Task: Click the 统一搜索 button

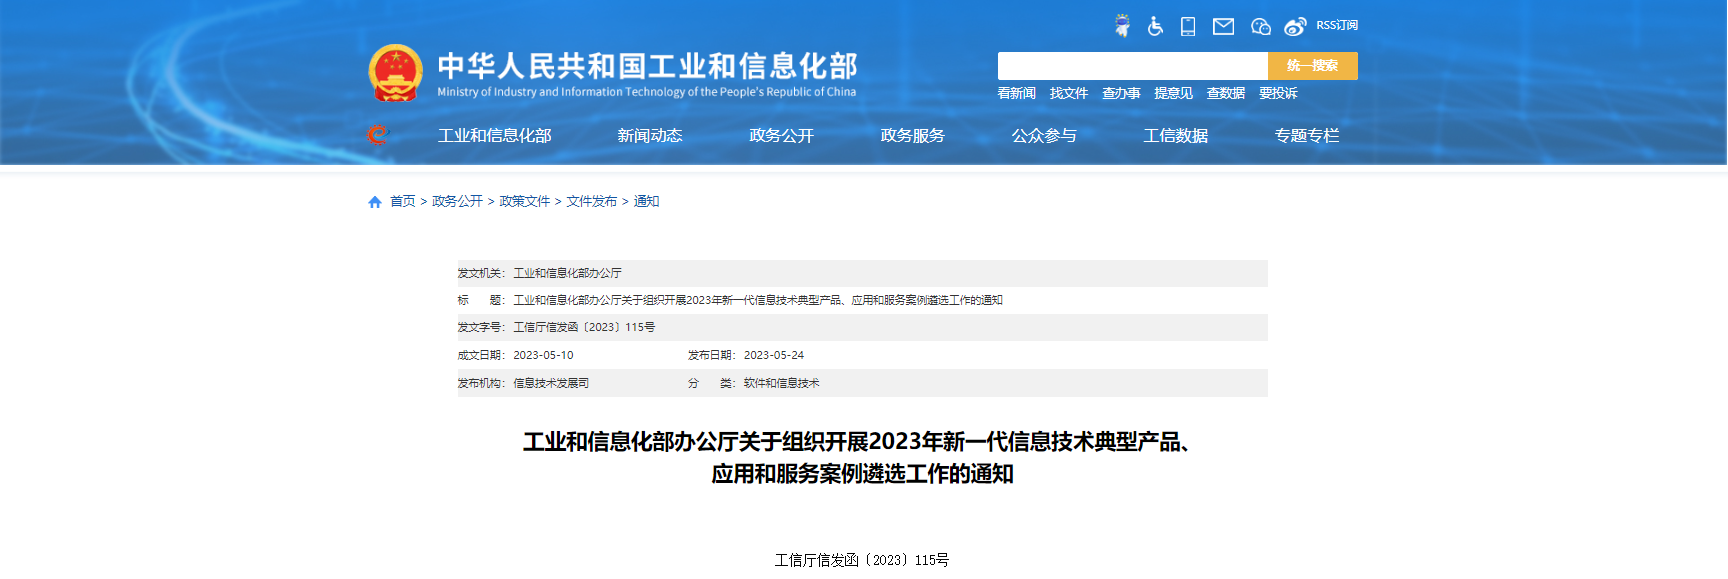Action: pyautogui.click(x=1312, y=66)
